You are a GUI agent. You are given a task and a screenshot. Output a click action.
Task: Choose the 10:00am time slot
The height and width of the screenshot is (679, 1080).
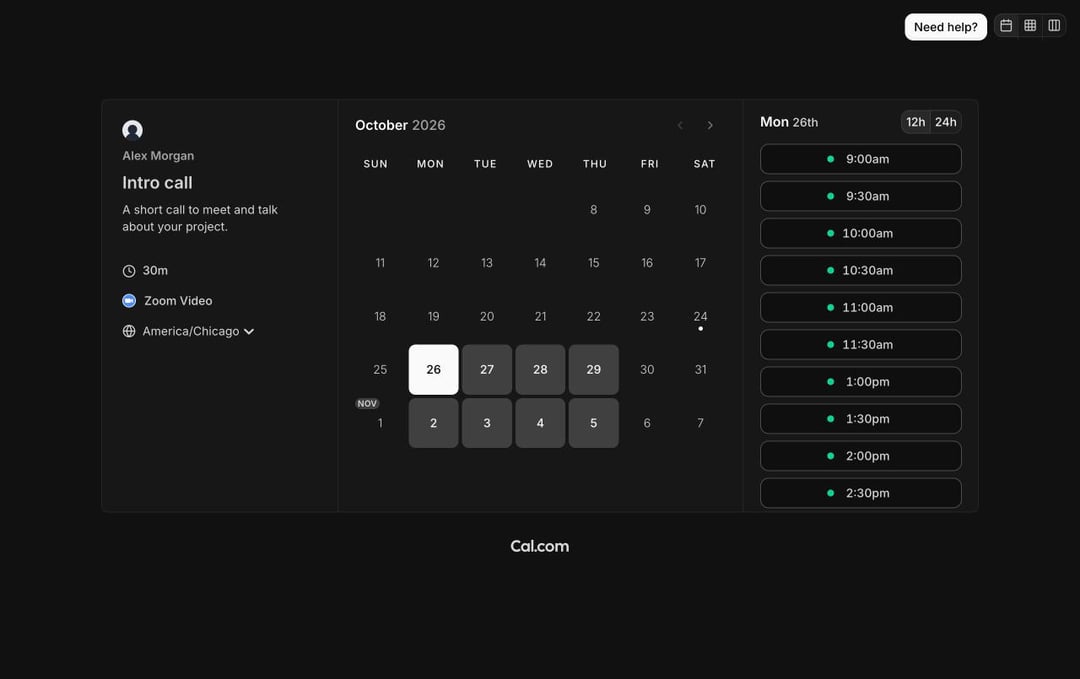tap(860, 233)
